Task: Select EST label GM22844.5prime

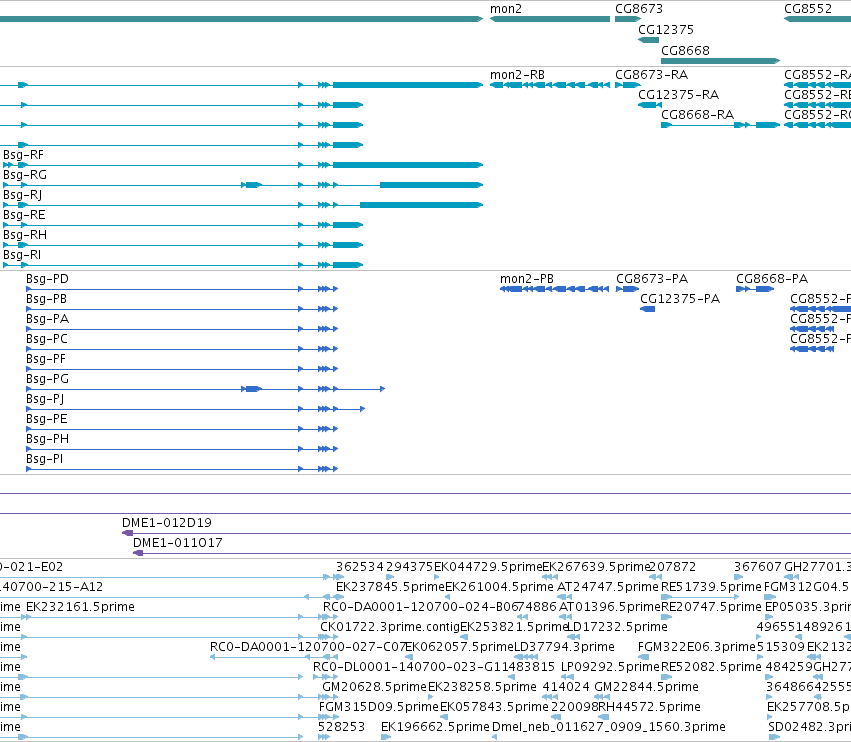Action: point(646,687)
